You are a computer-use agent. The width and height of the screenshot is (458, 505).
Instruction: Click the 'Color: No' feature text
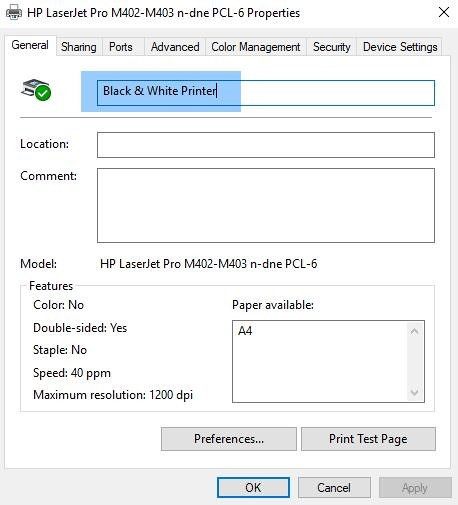[x=58, y=305]
